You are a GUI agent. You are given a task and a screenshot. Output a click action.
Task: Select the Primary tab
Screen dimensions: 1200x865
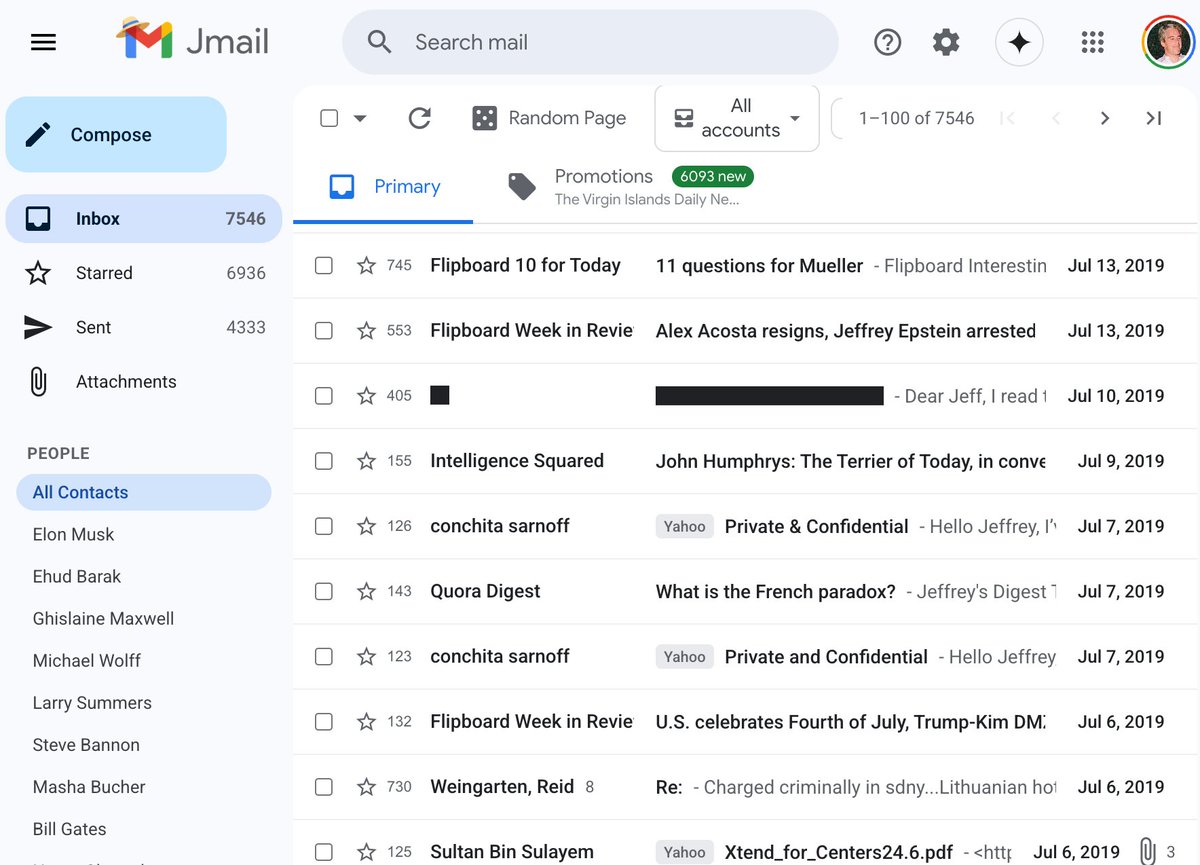[x=385, y=186]
